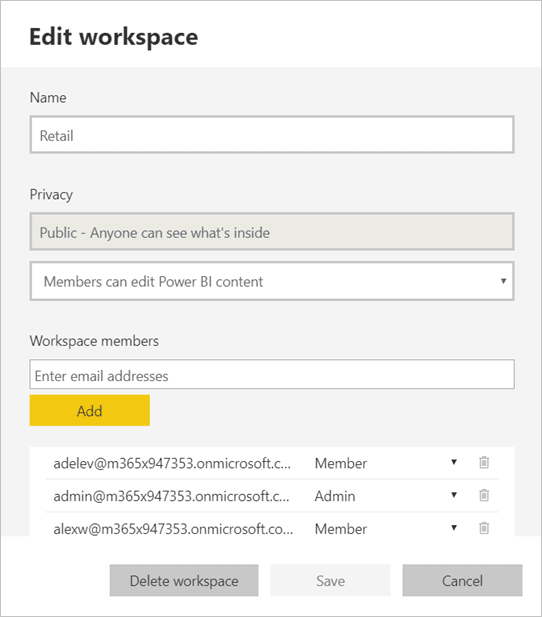The width and height of the screenshot is (542, 617).
Task: Click the Public privacy field
Action: coord(272,232)
